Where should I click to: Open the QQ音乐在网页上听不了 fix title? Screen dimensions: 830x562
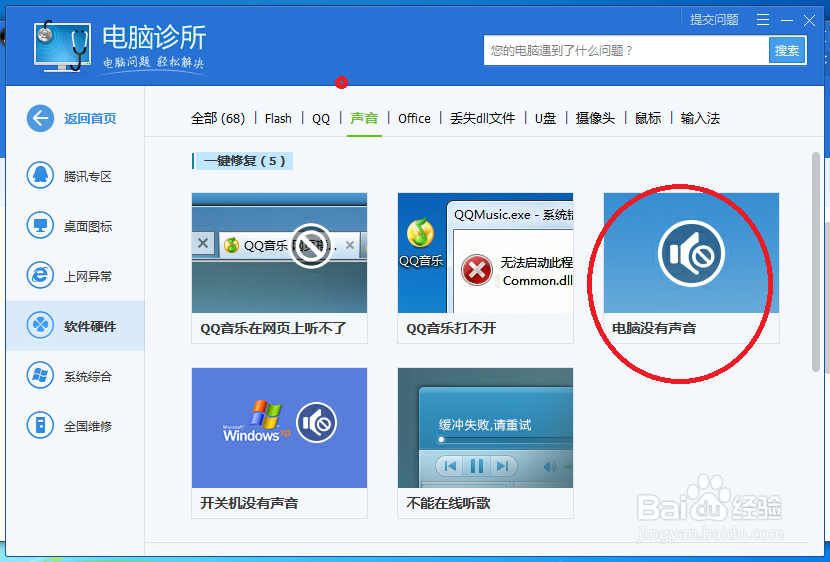273,329
